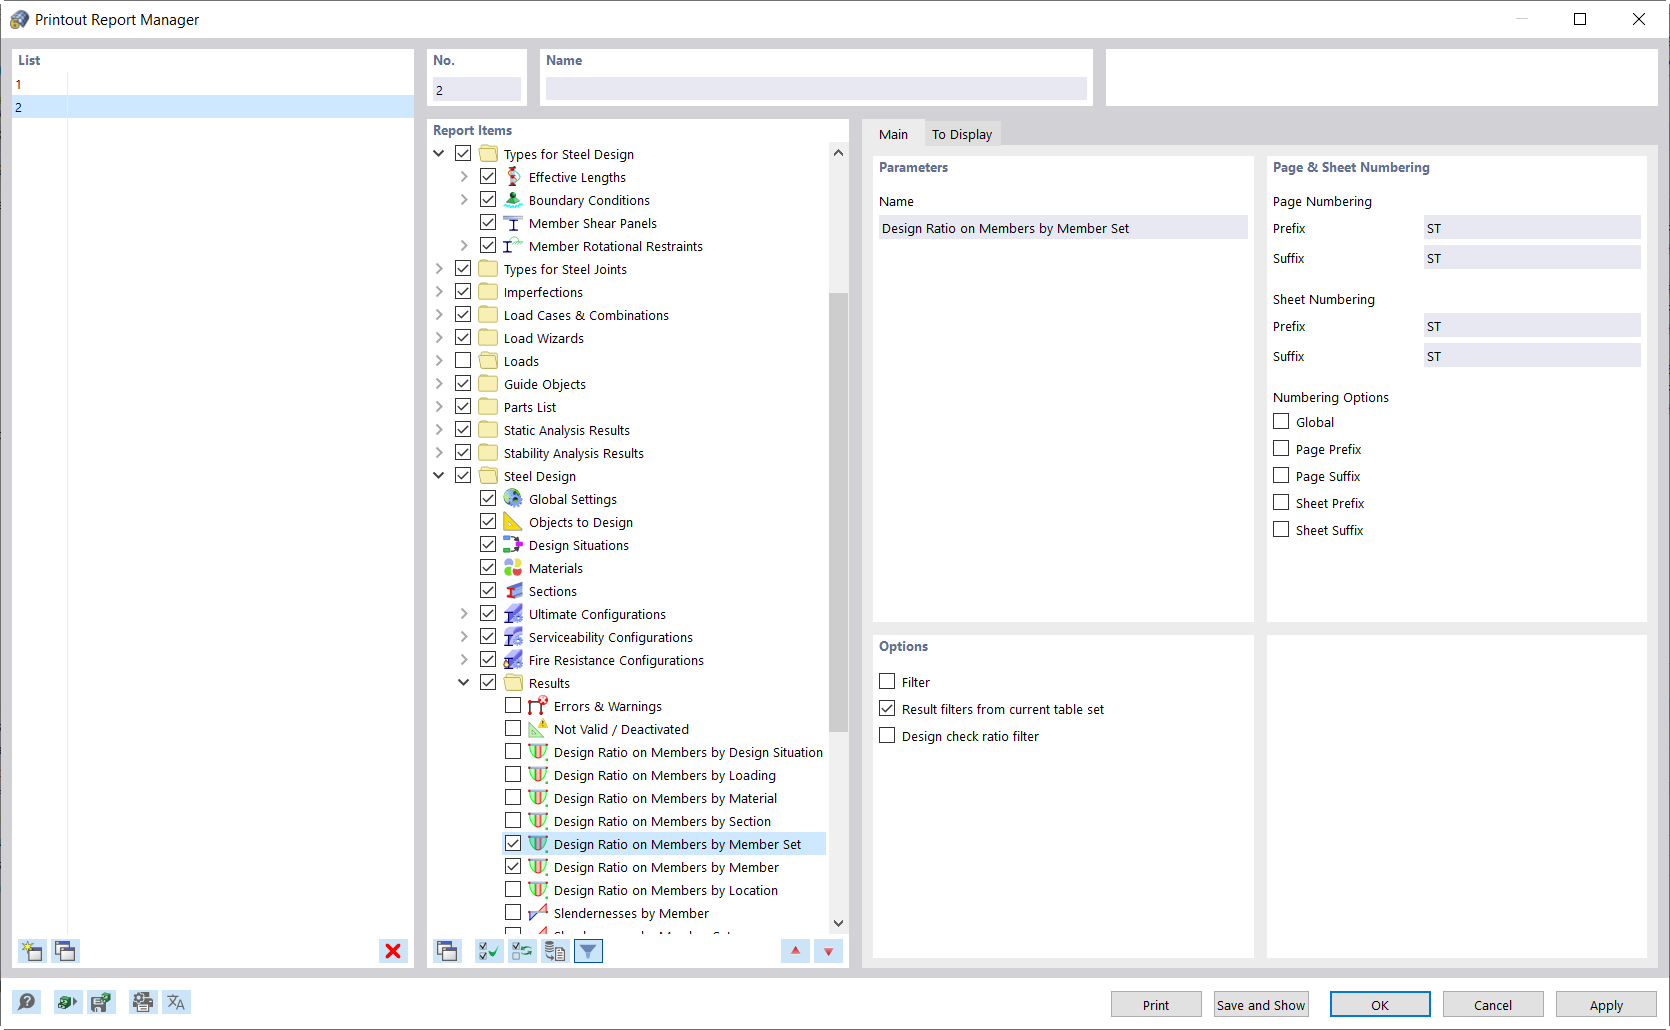Click the Cancel button
Screen dimensions: 1670x1030
tap(1493, 1005)
